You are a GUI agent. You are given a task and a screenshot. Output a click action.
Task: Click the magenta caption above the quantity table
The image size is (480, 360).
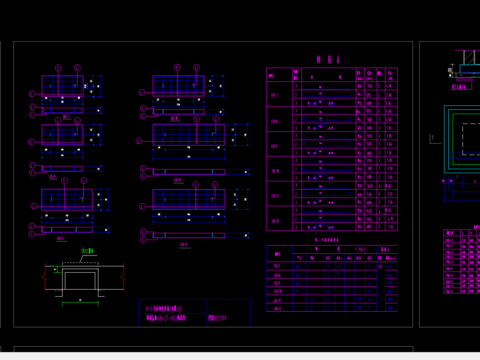(327, 240)
